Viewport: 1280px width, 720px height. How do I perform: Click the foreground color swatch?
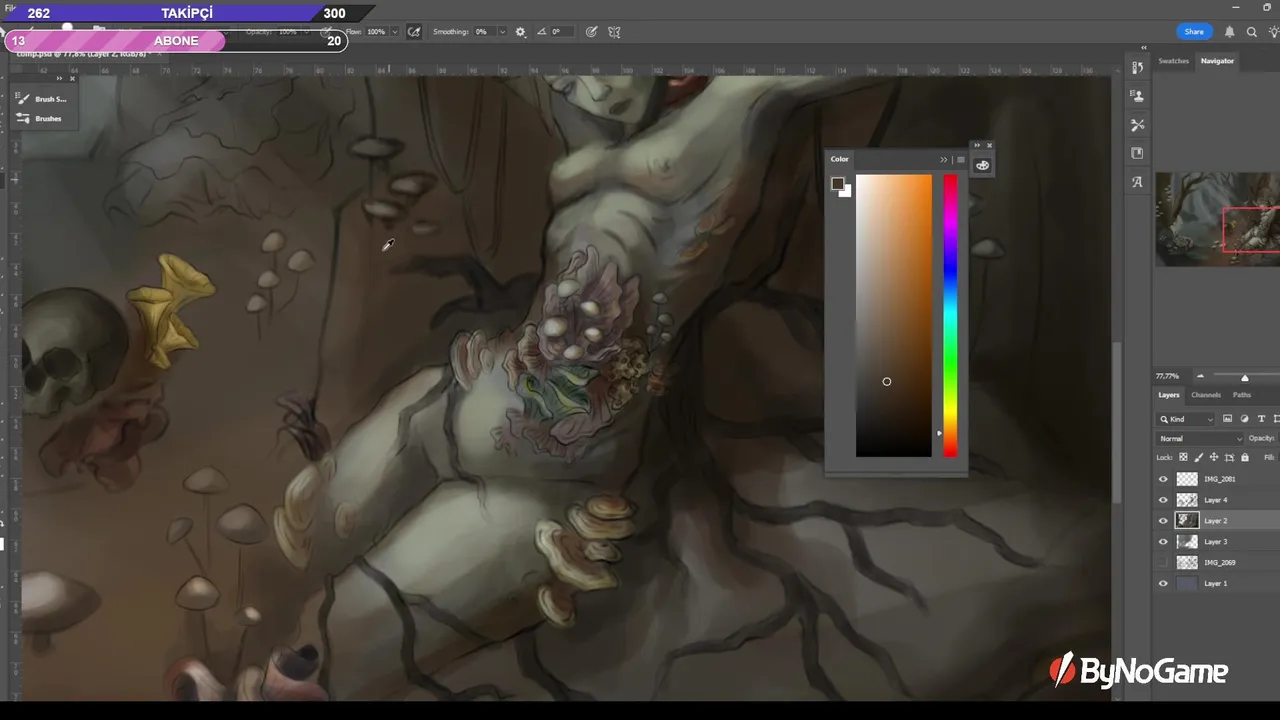coord(837,184)
